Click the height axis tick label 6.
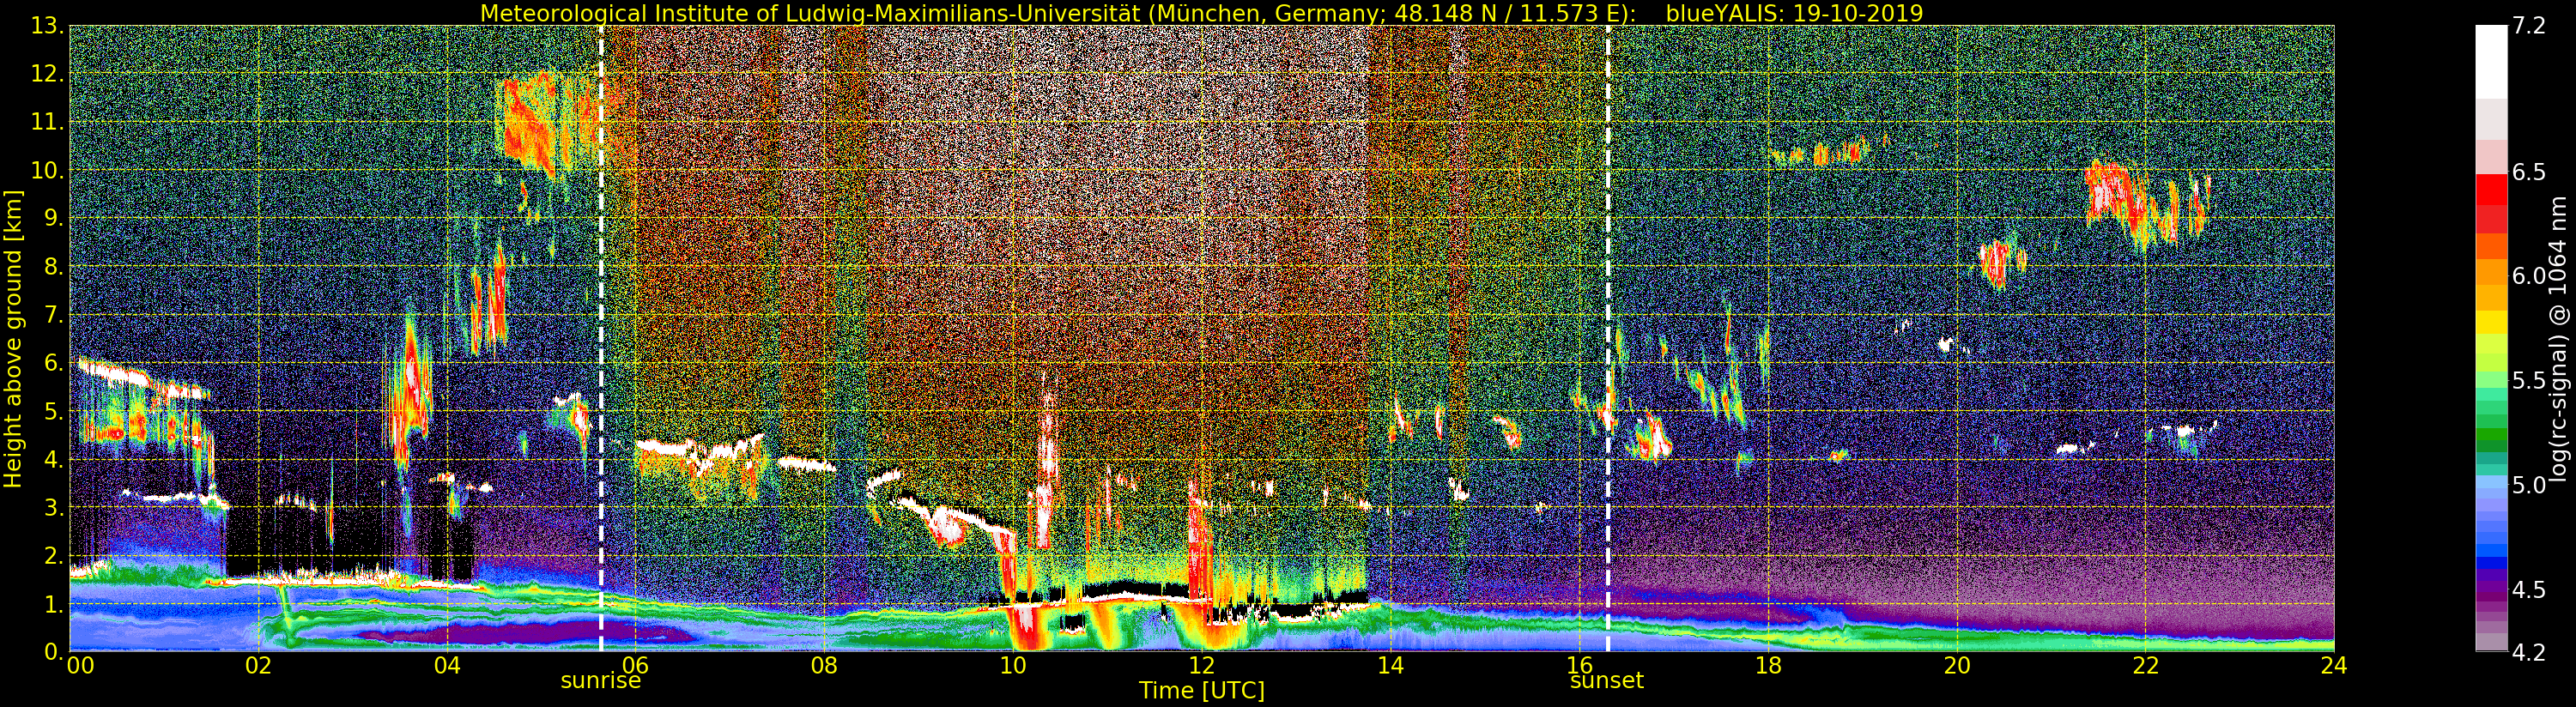2576x707 pixels. (x=55, y=363)
